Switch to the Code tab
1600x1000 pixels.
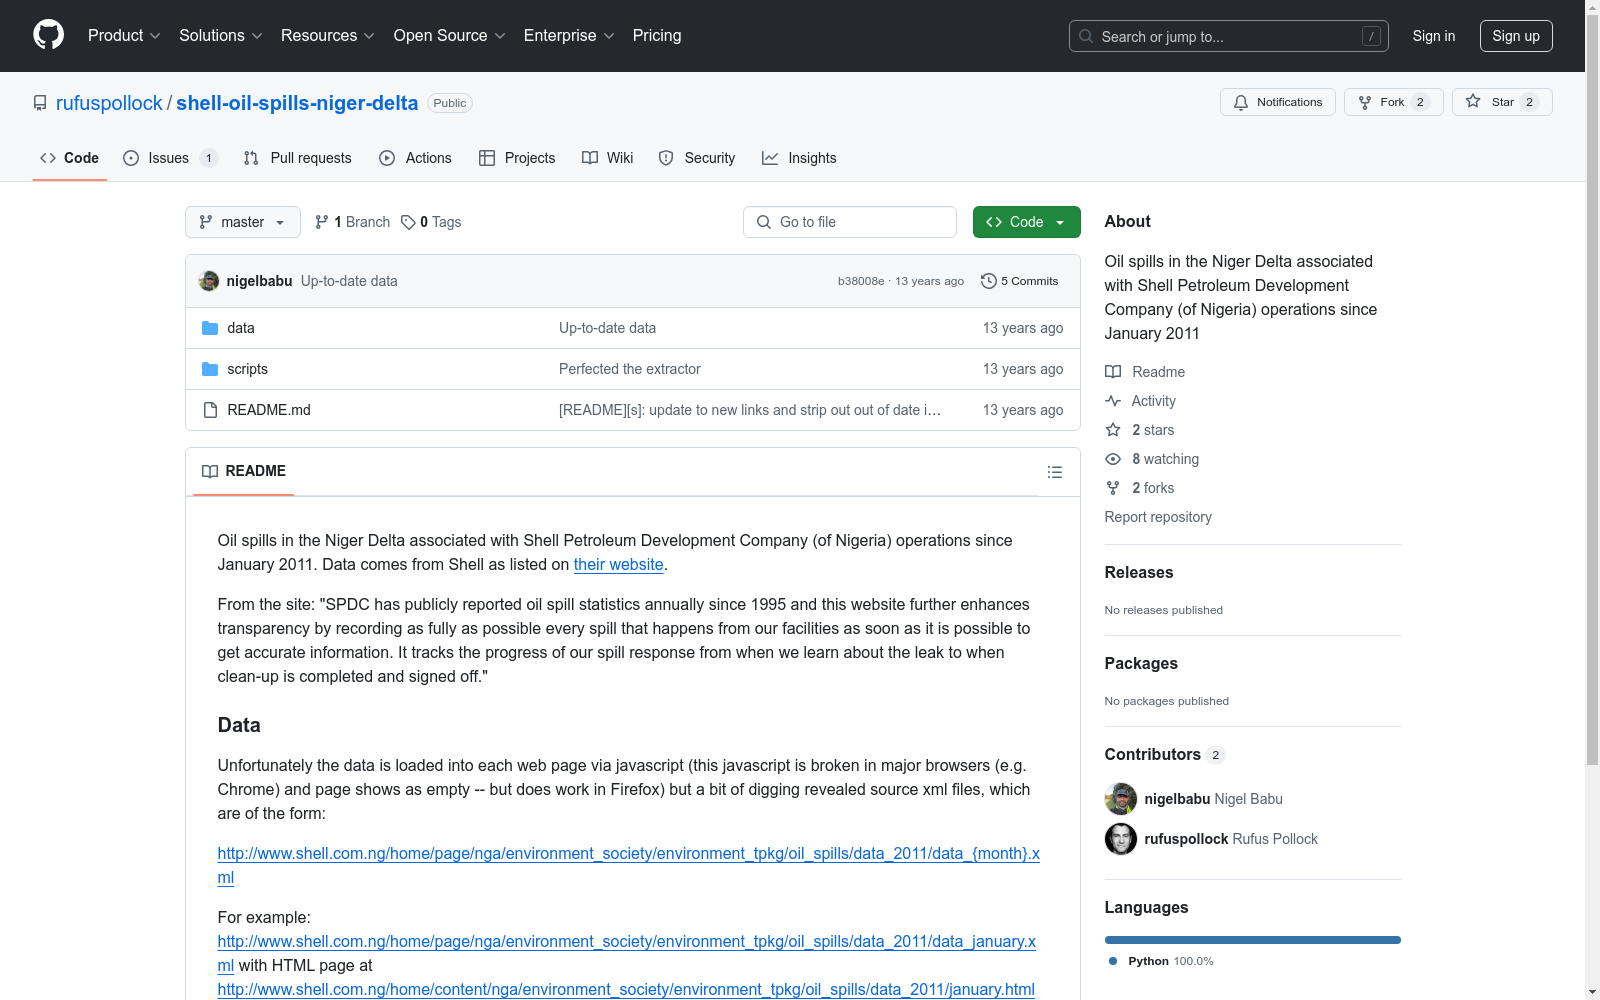click(x=70, y=158)
